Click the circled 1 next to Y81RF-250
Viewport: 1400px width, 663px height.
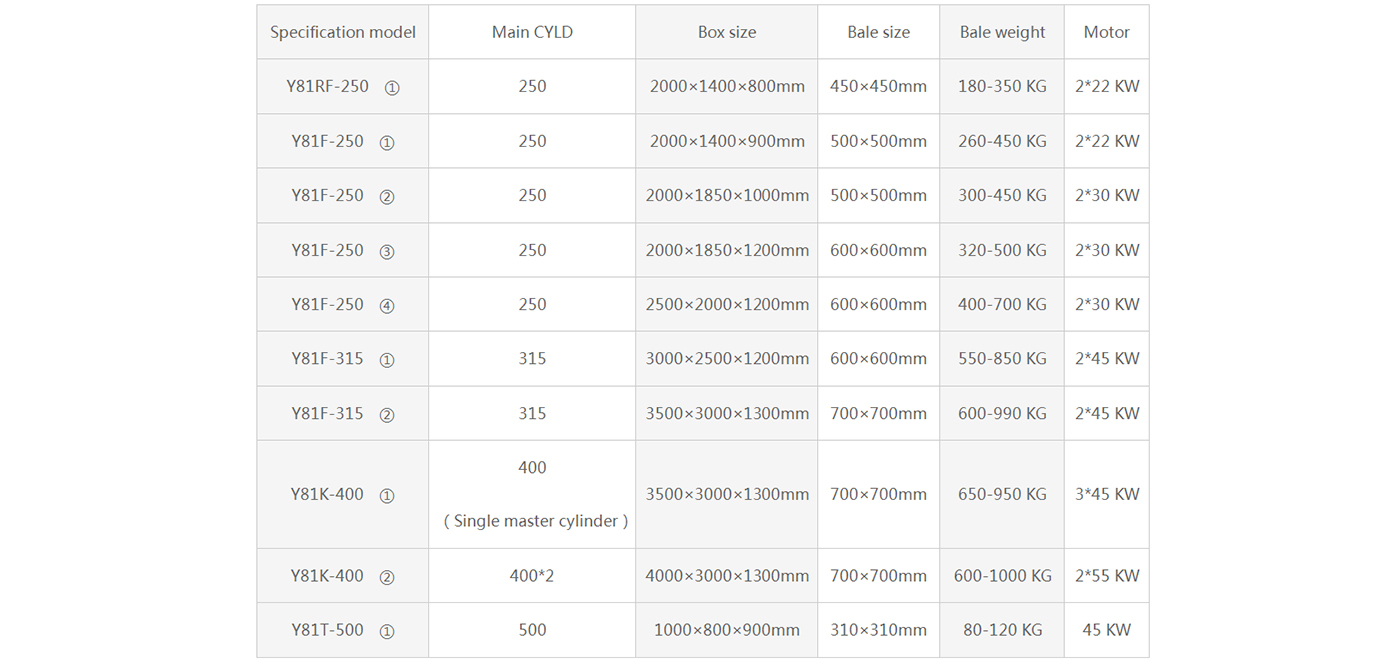pos(392,88)
